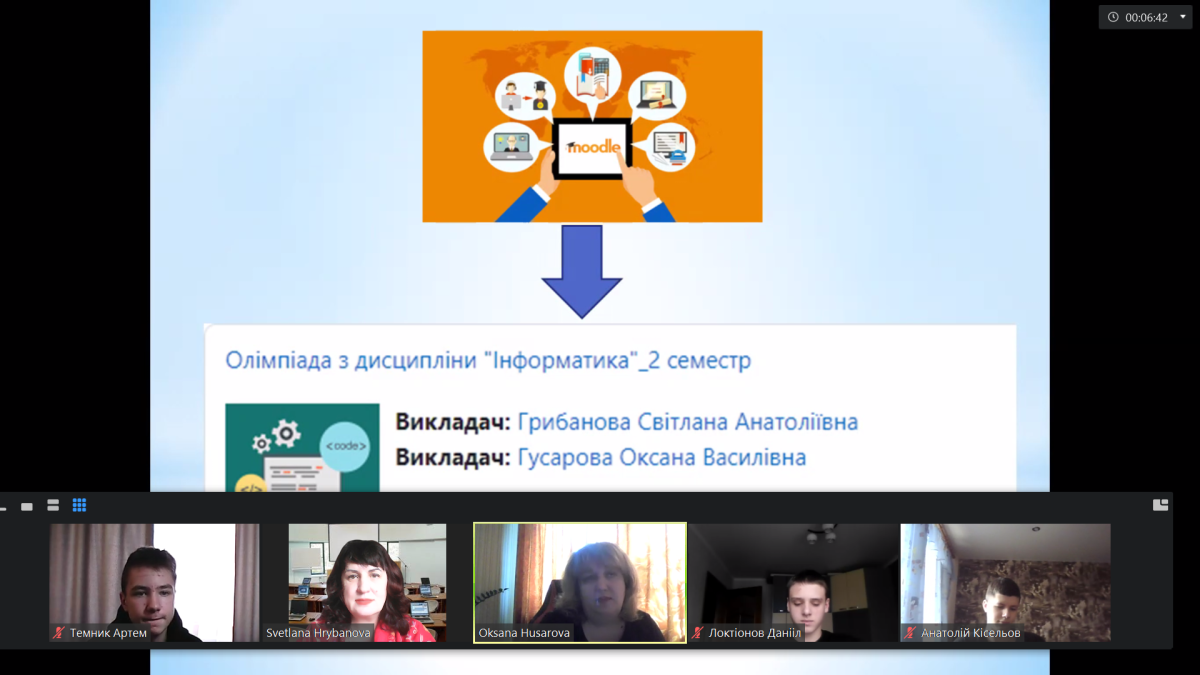Switch video strip to single thumbnail view
Screen dimensions: 1200x675
27,506
